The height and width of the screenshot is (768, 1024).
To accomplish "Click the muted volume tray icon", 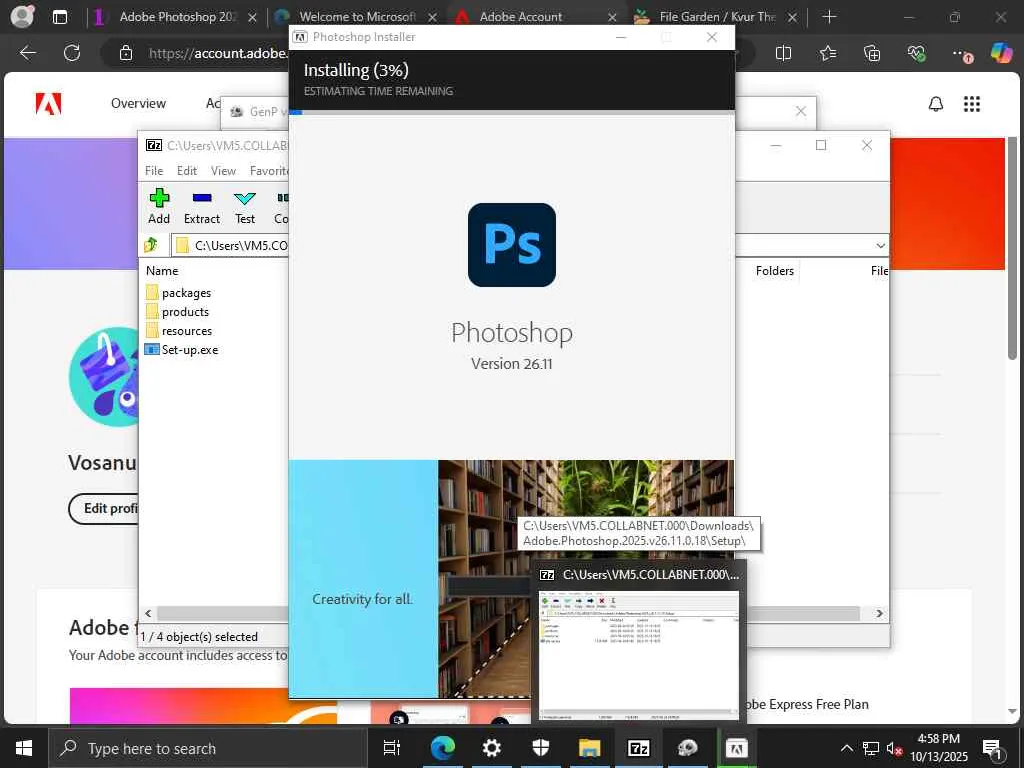I will pyautogui.click(x=894, y=748).
